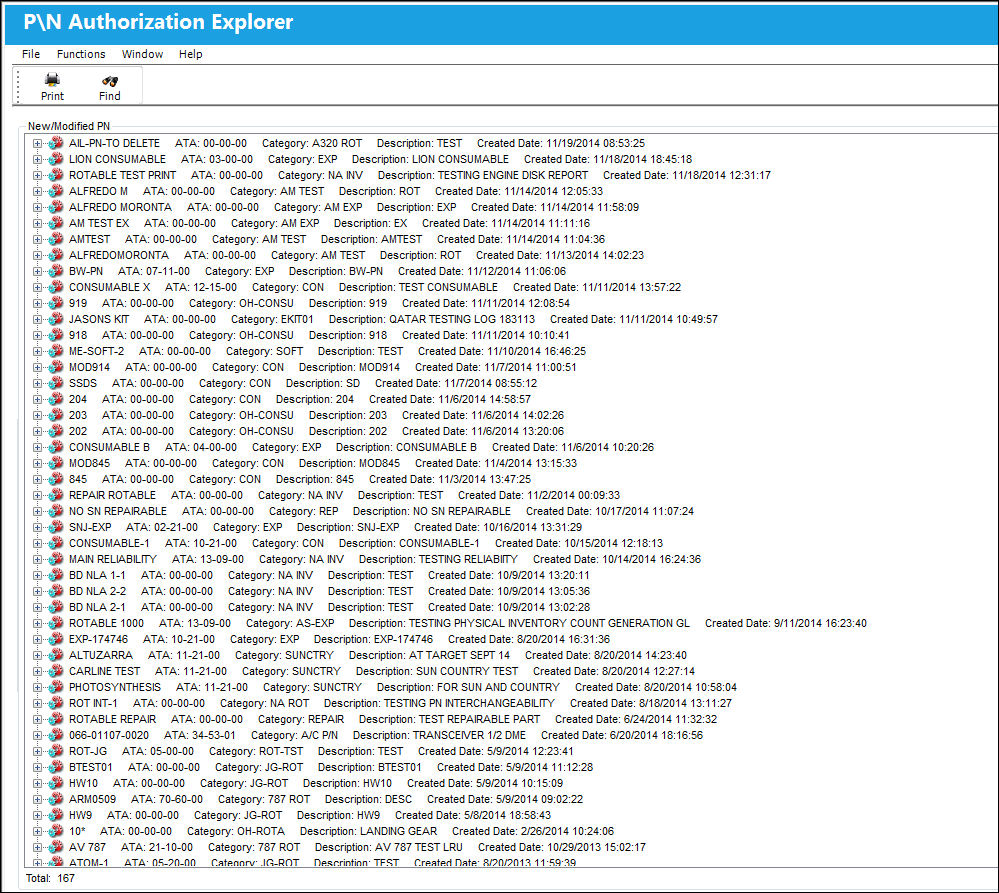Select the ROT INT-1 part row
Viewport: 999px width, 893px height.
click(x=400, y=703)
